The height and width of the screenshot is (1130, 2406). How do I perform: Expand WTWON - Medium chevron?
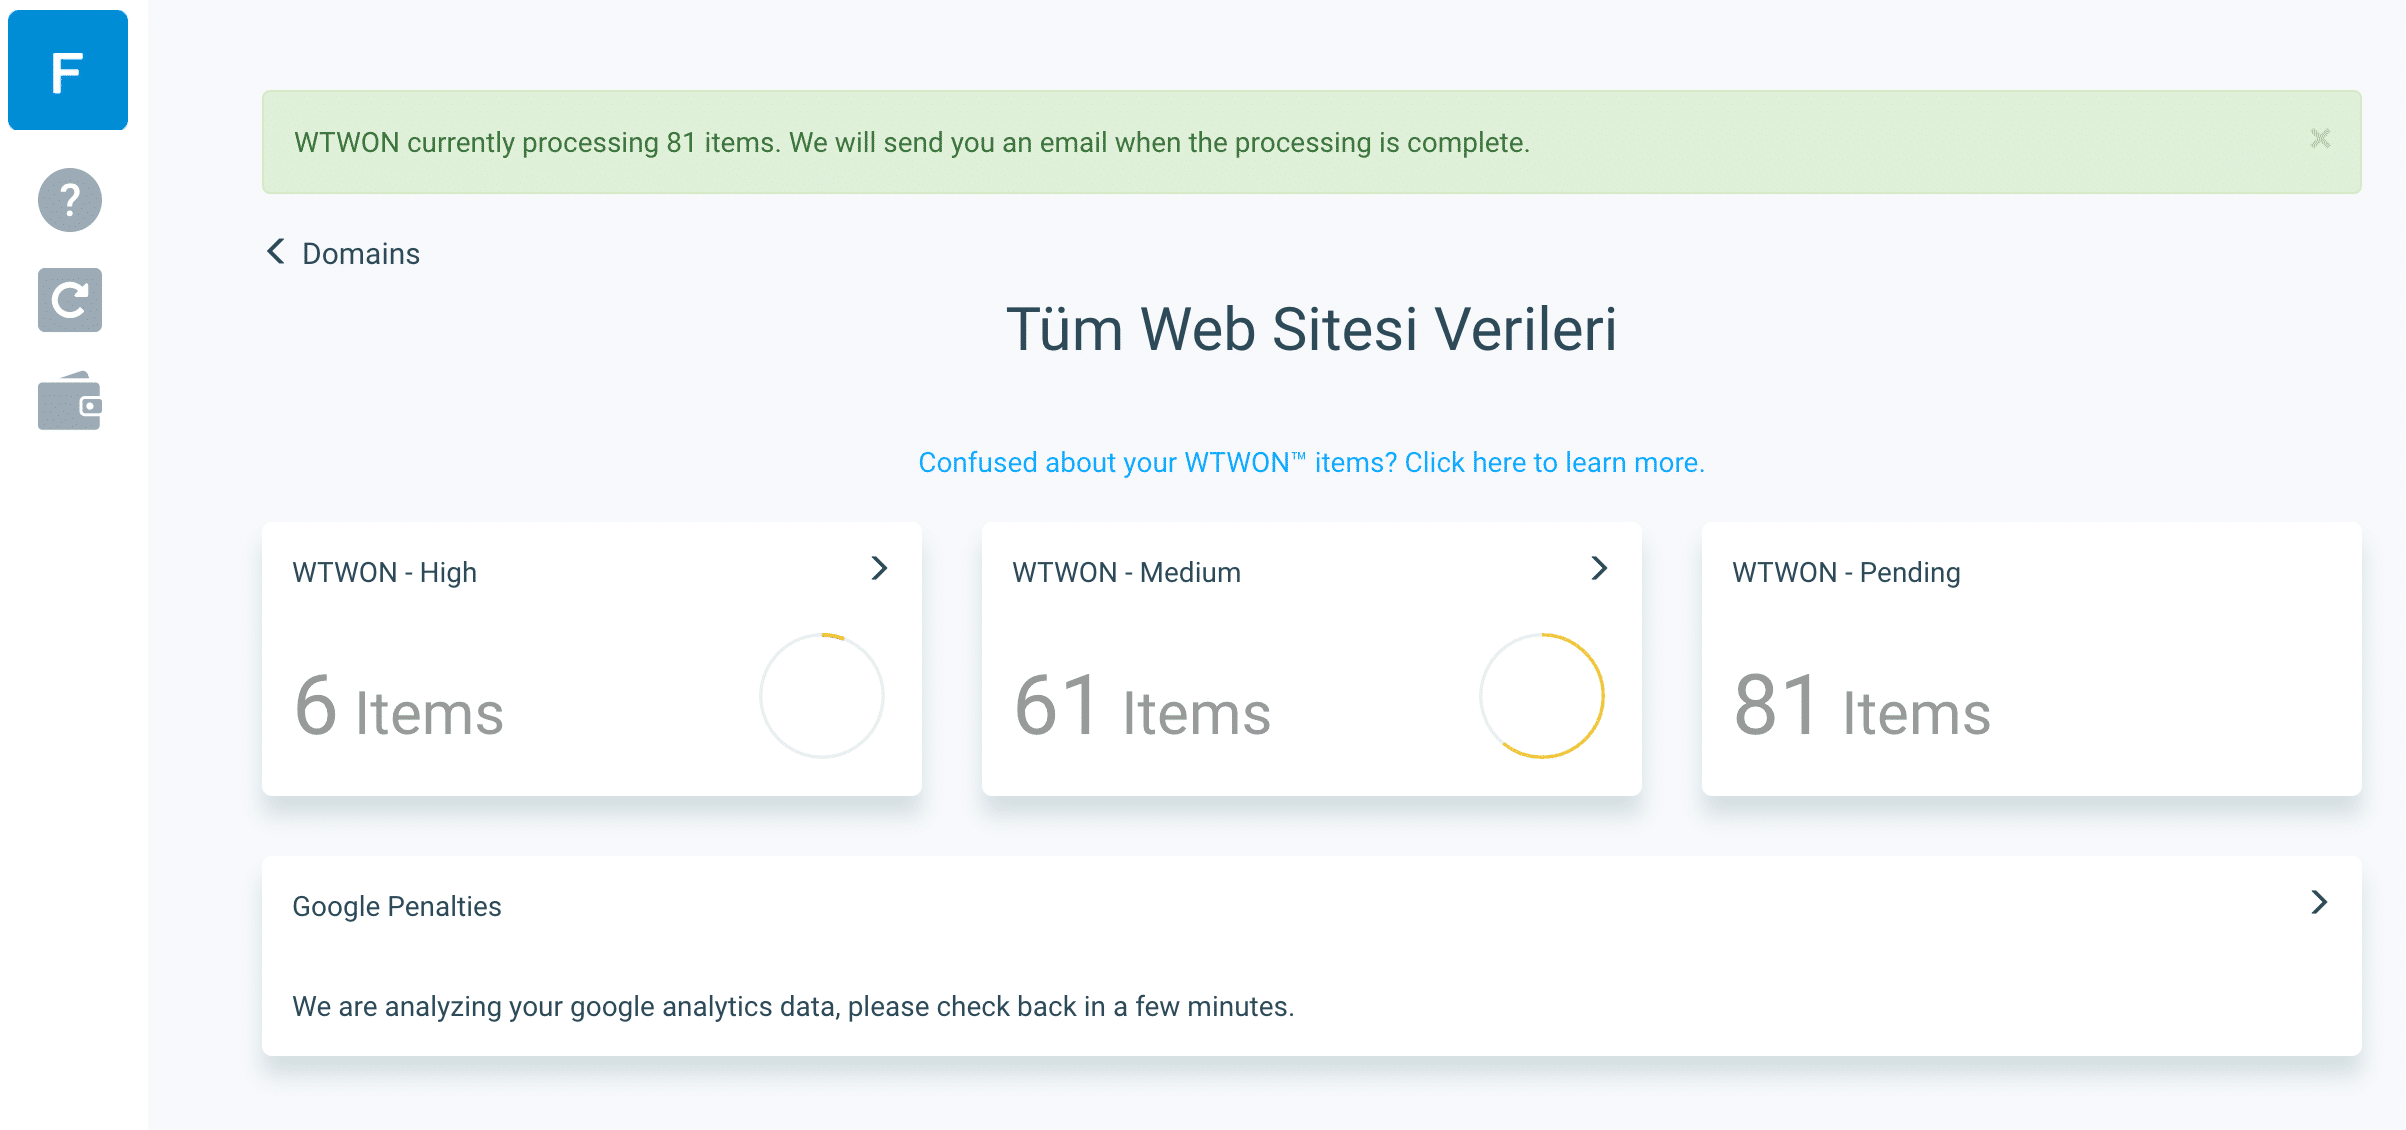click(x=1599, y=569)
